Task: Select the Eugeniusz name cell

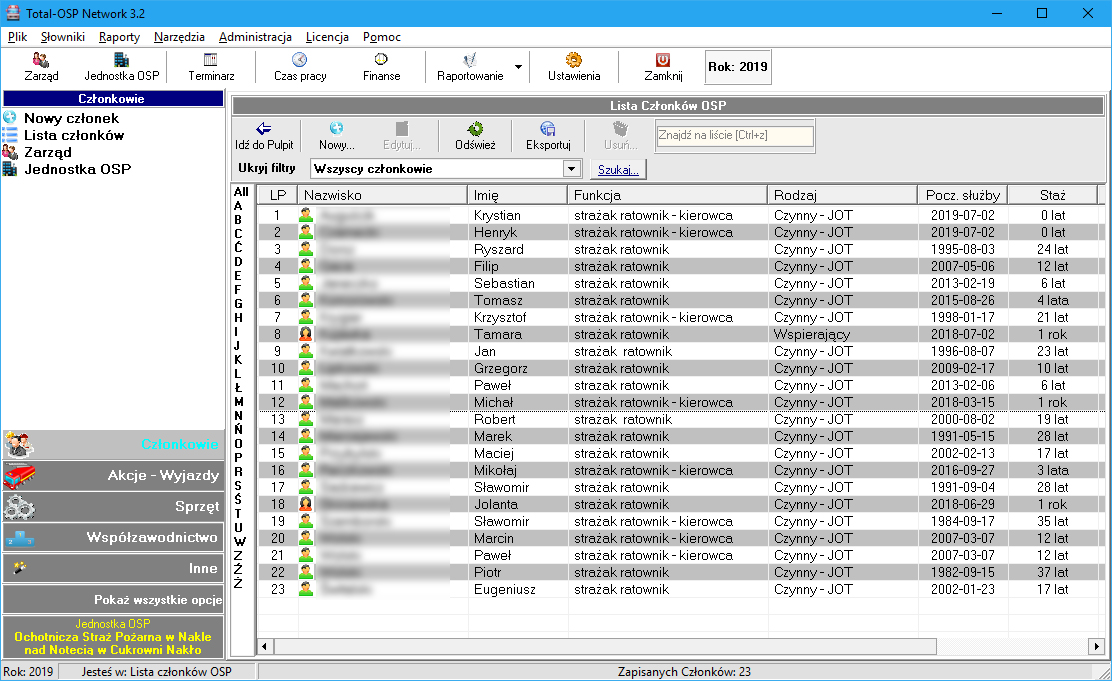Action: 518,589
